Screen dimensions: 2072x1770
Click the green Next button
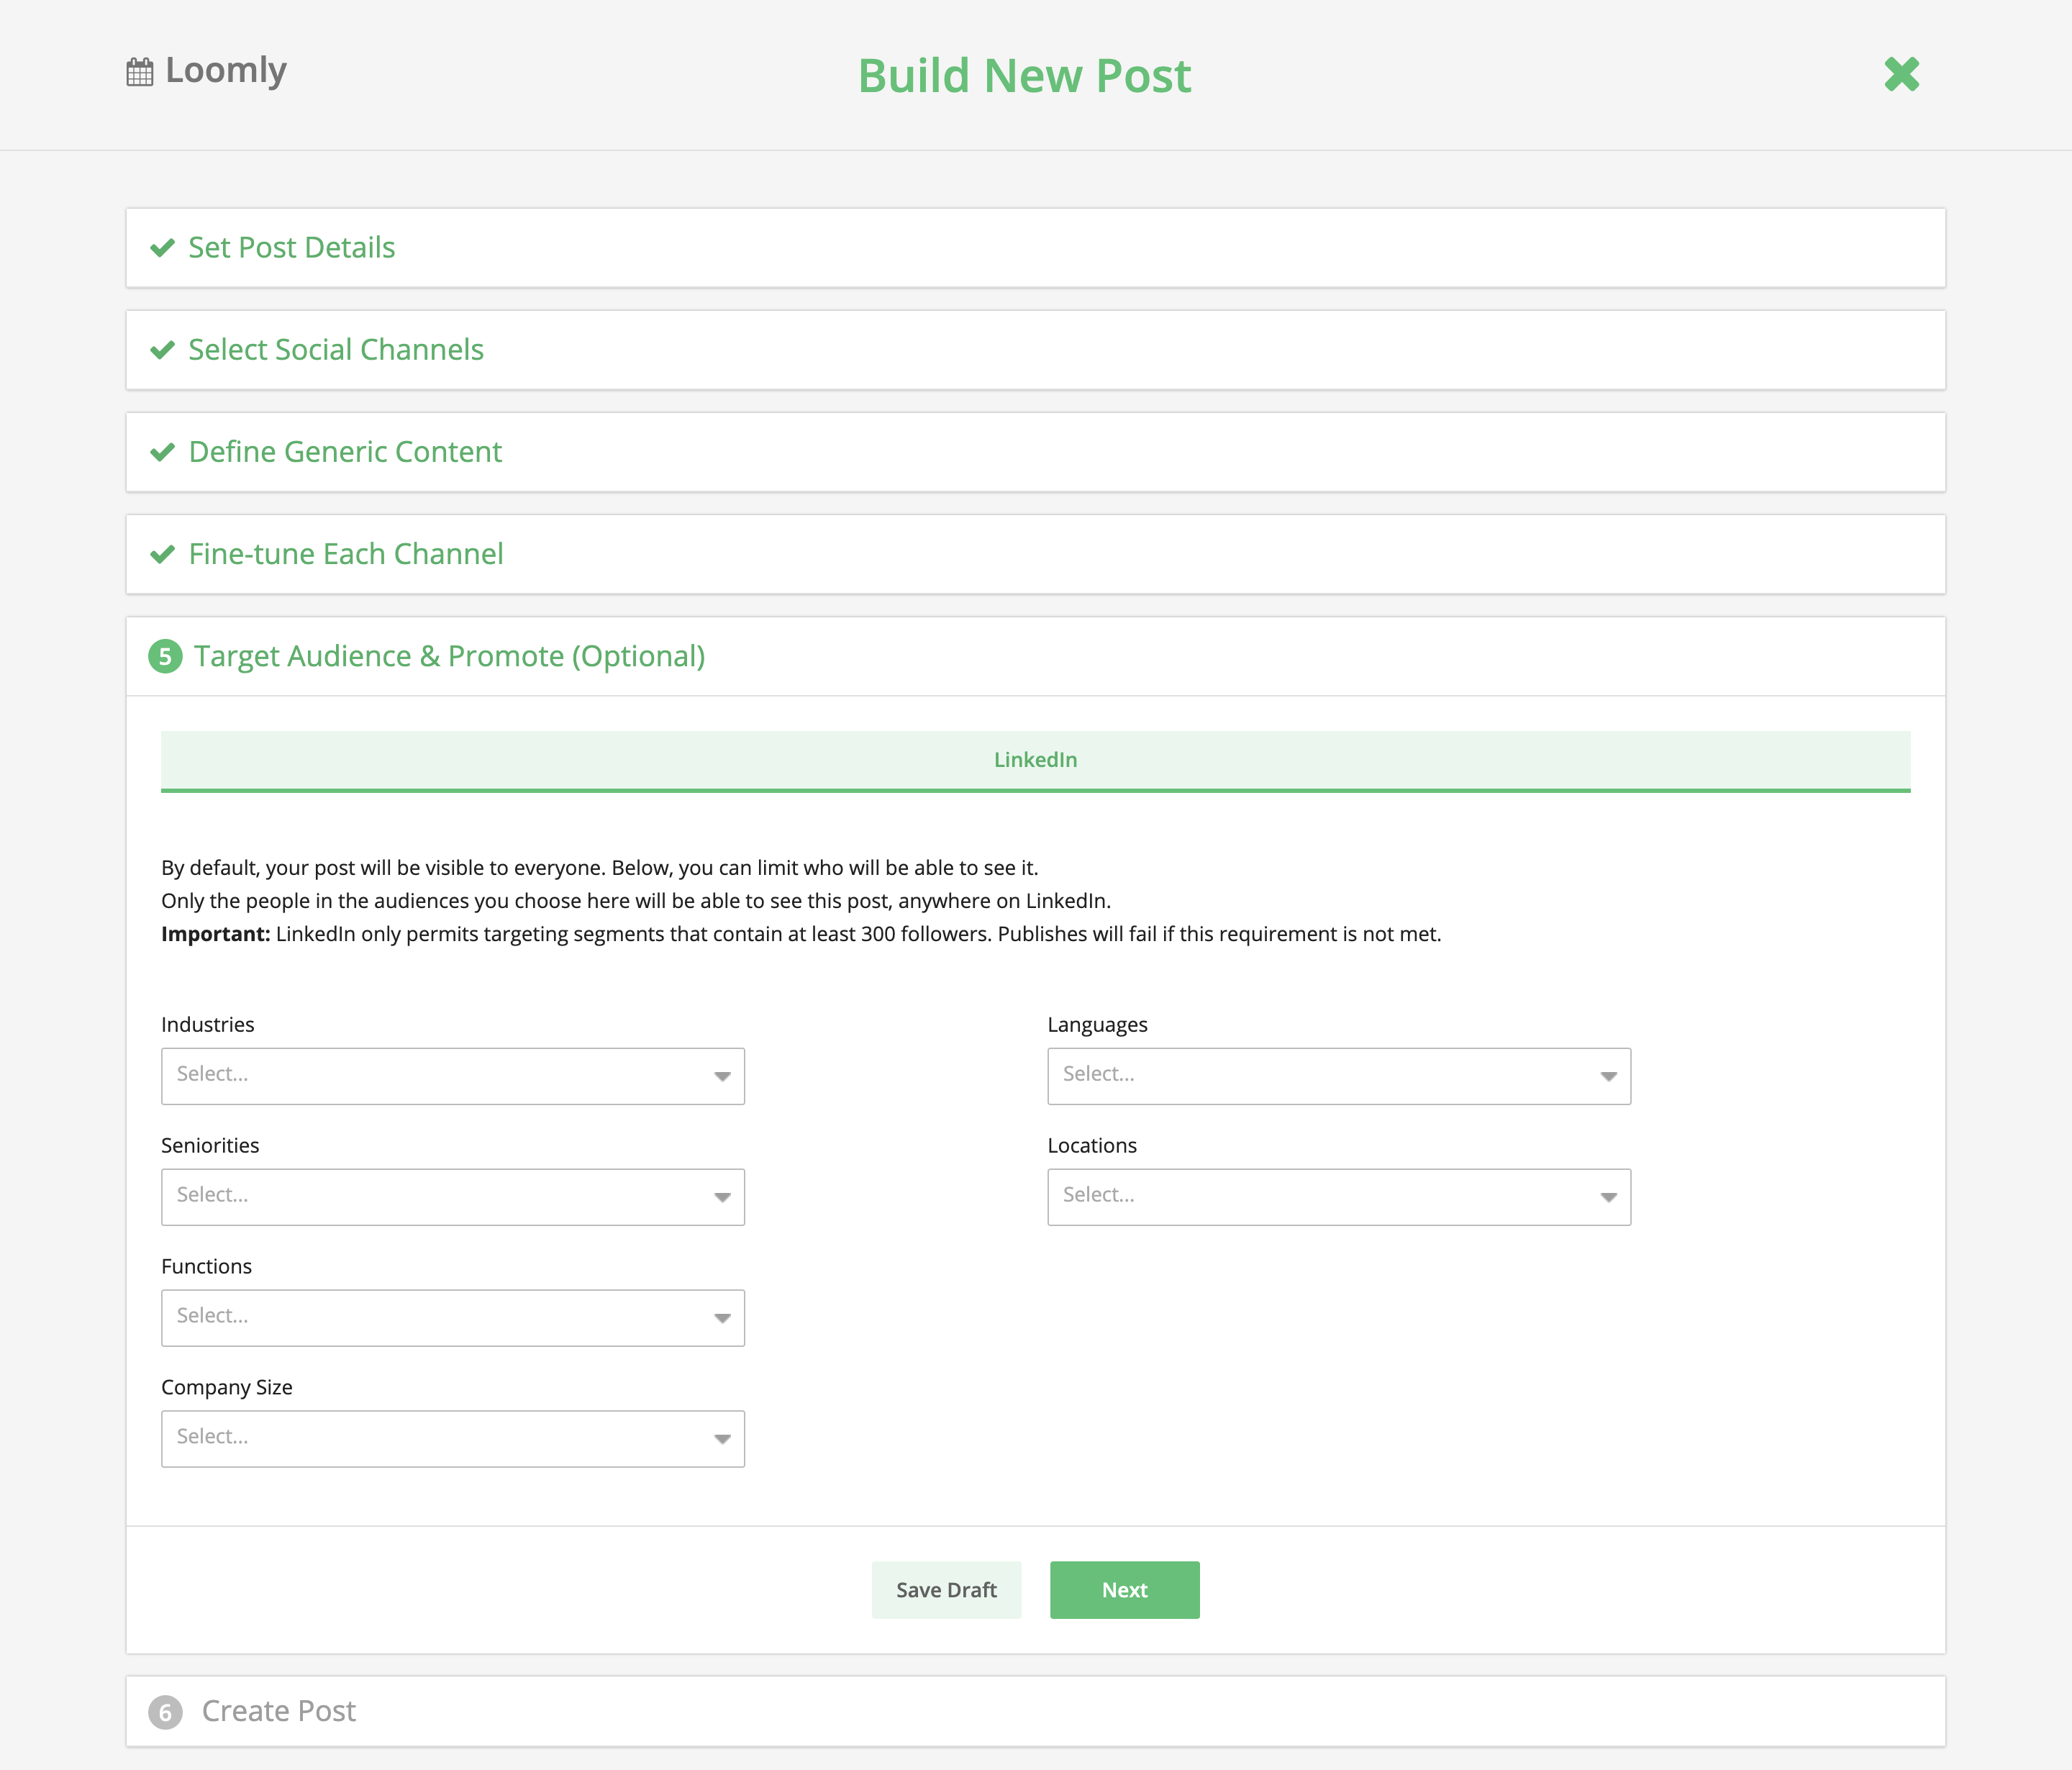point(1124,1589)
